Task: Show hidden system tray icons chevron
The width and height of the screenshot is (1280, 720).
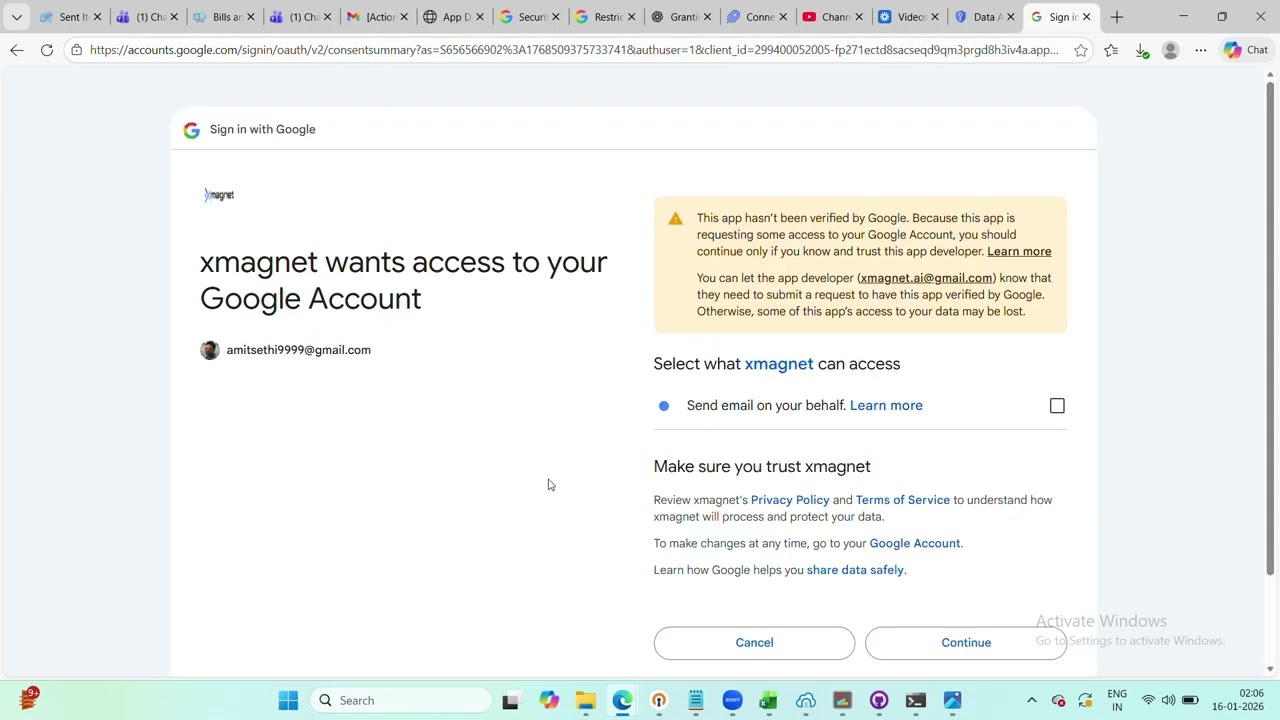Action: 1032,700
